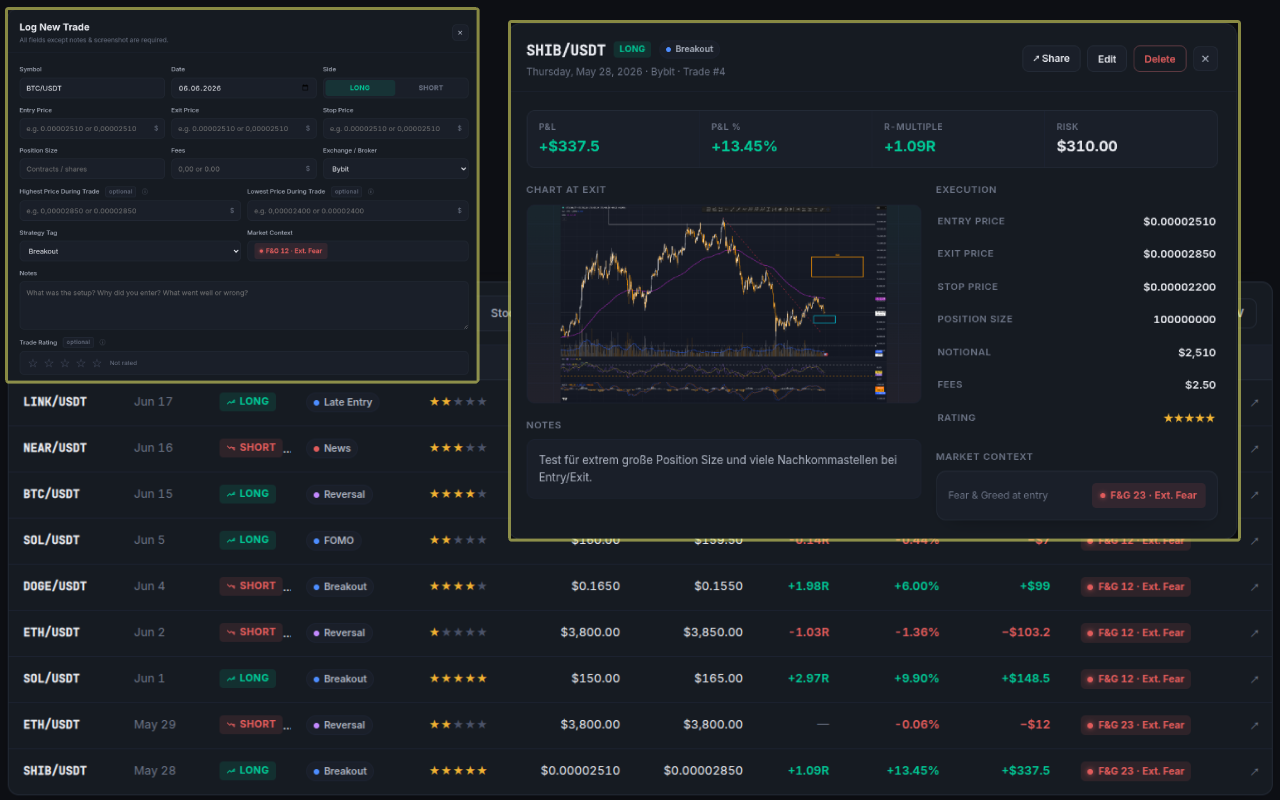1280x800 pixels.
Task: Click info icon beside Lowest Price During Trade
Action: pos(371,191)
